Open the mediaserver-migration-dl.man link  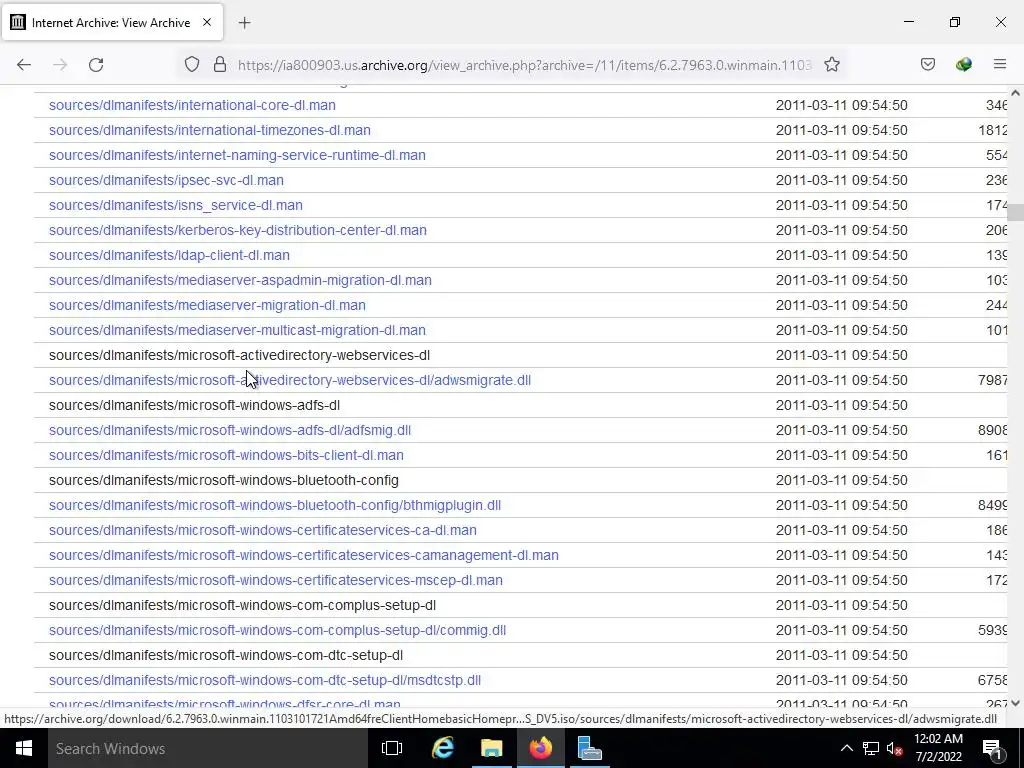(207, 305)
